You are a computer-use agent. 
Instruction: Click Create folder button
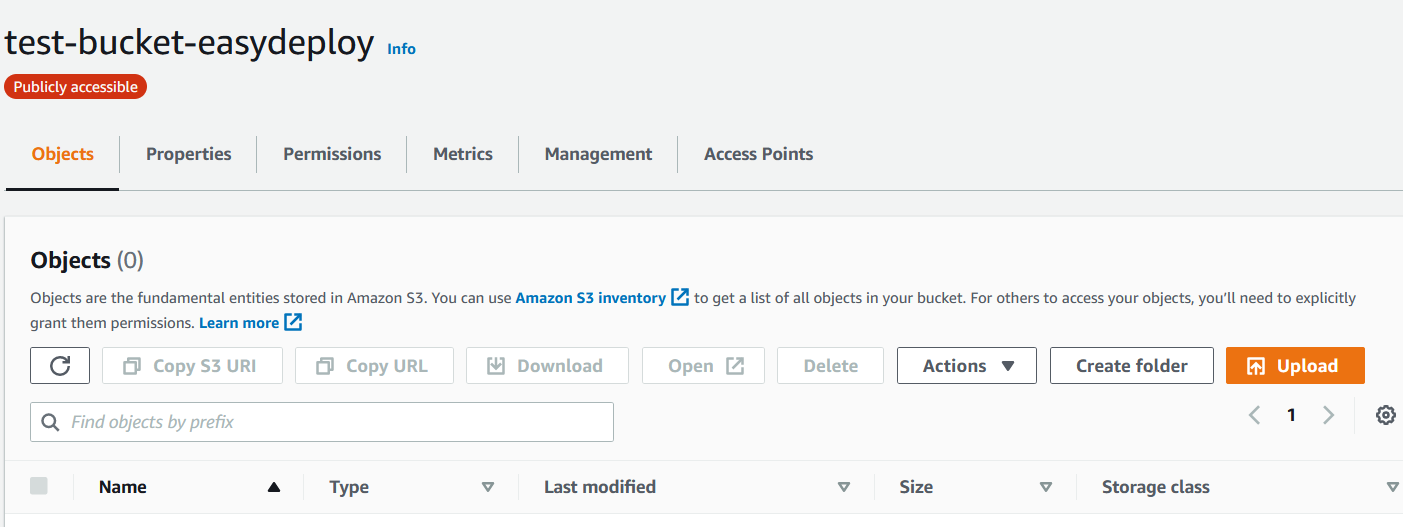coord(1132,366)
